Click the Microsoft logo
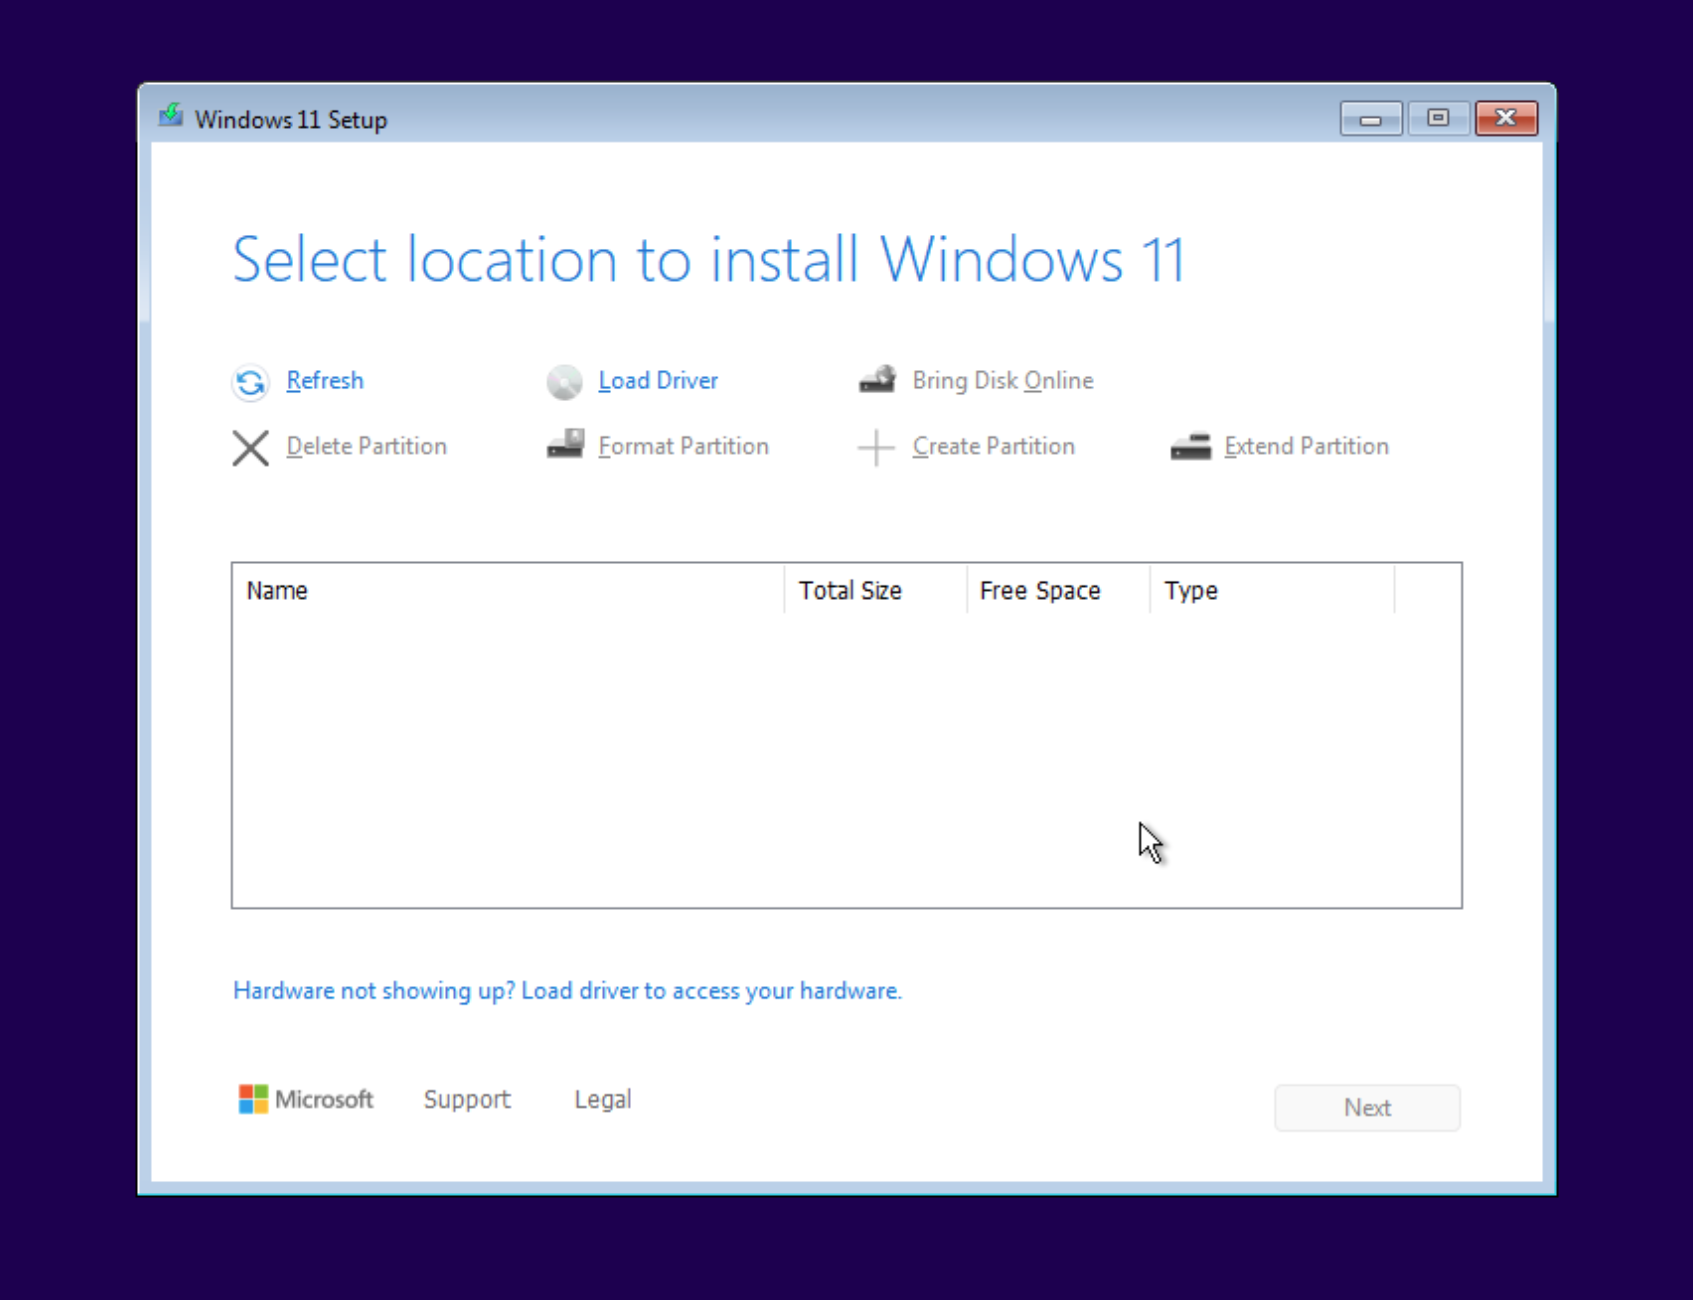This screenshot has width=1693, height=1300. point(305,1099)
